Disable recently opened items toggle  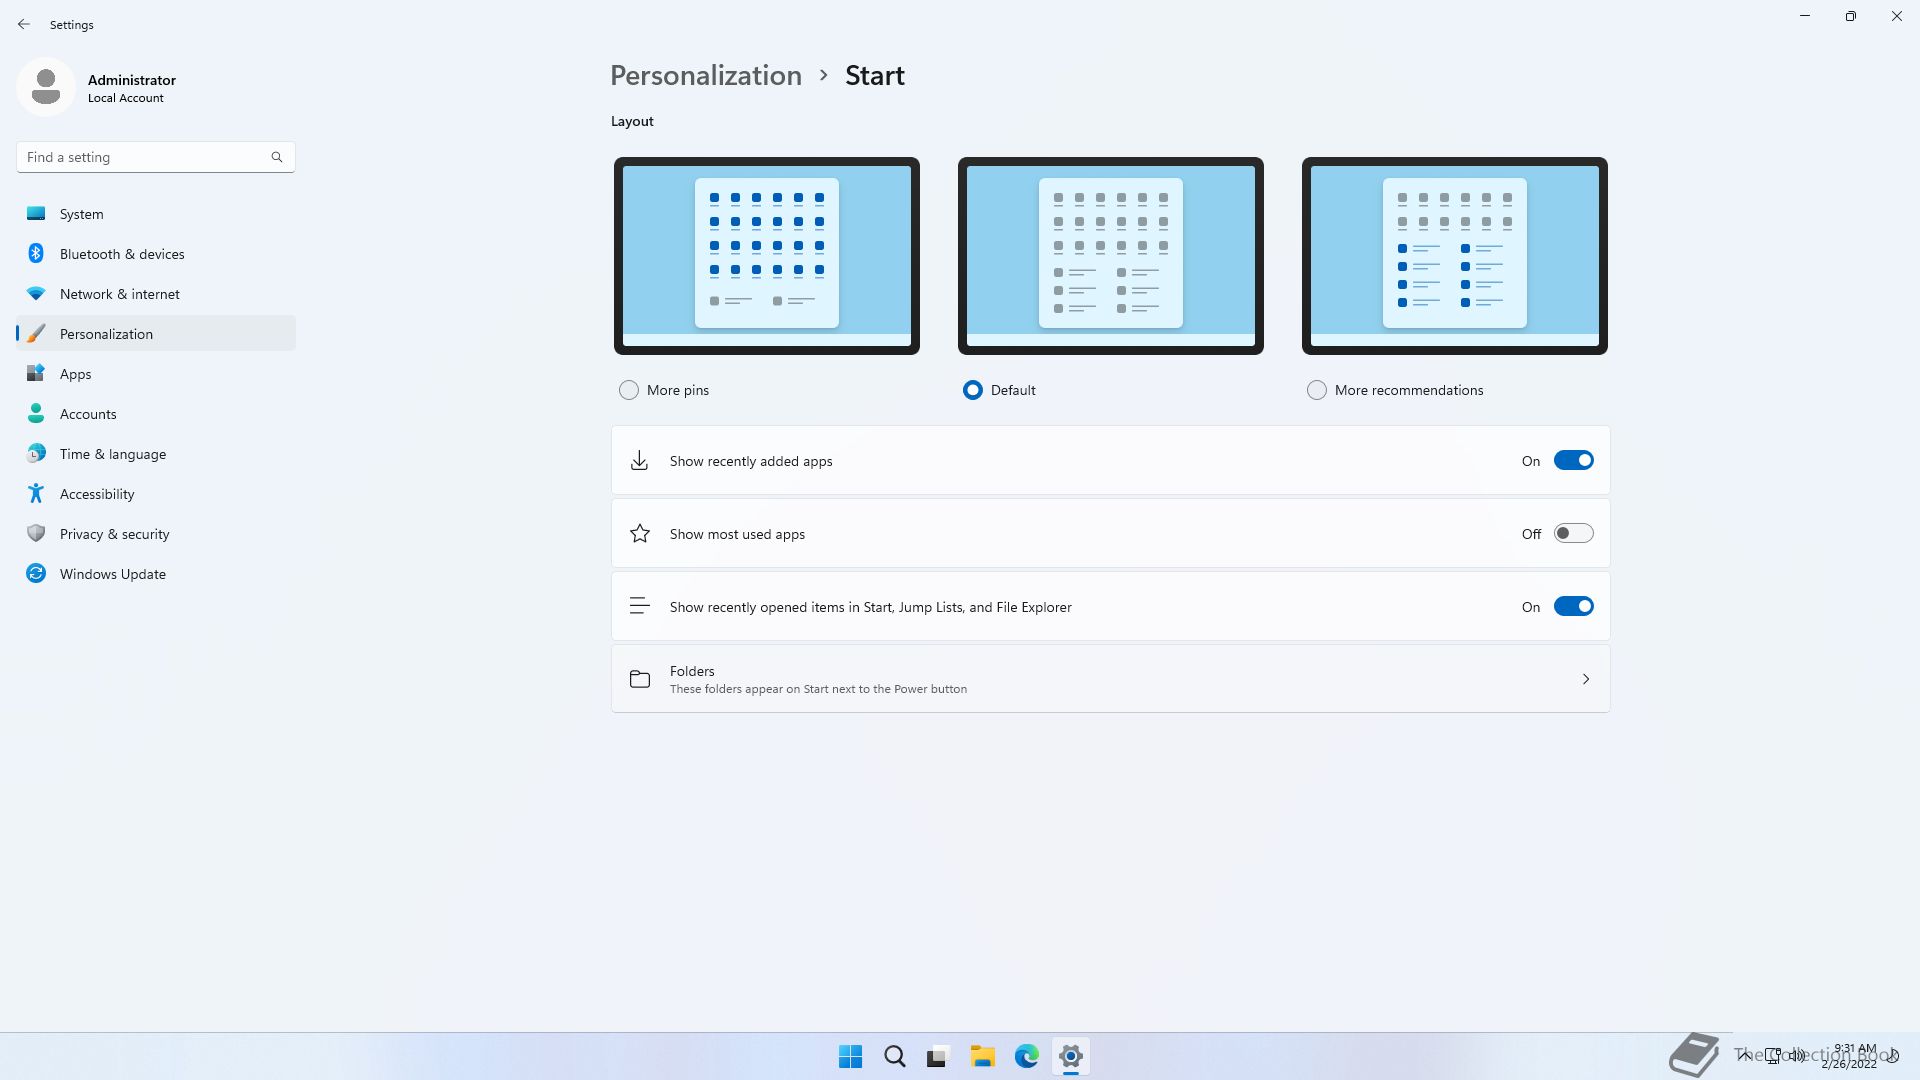[x=1573, y=607]
